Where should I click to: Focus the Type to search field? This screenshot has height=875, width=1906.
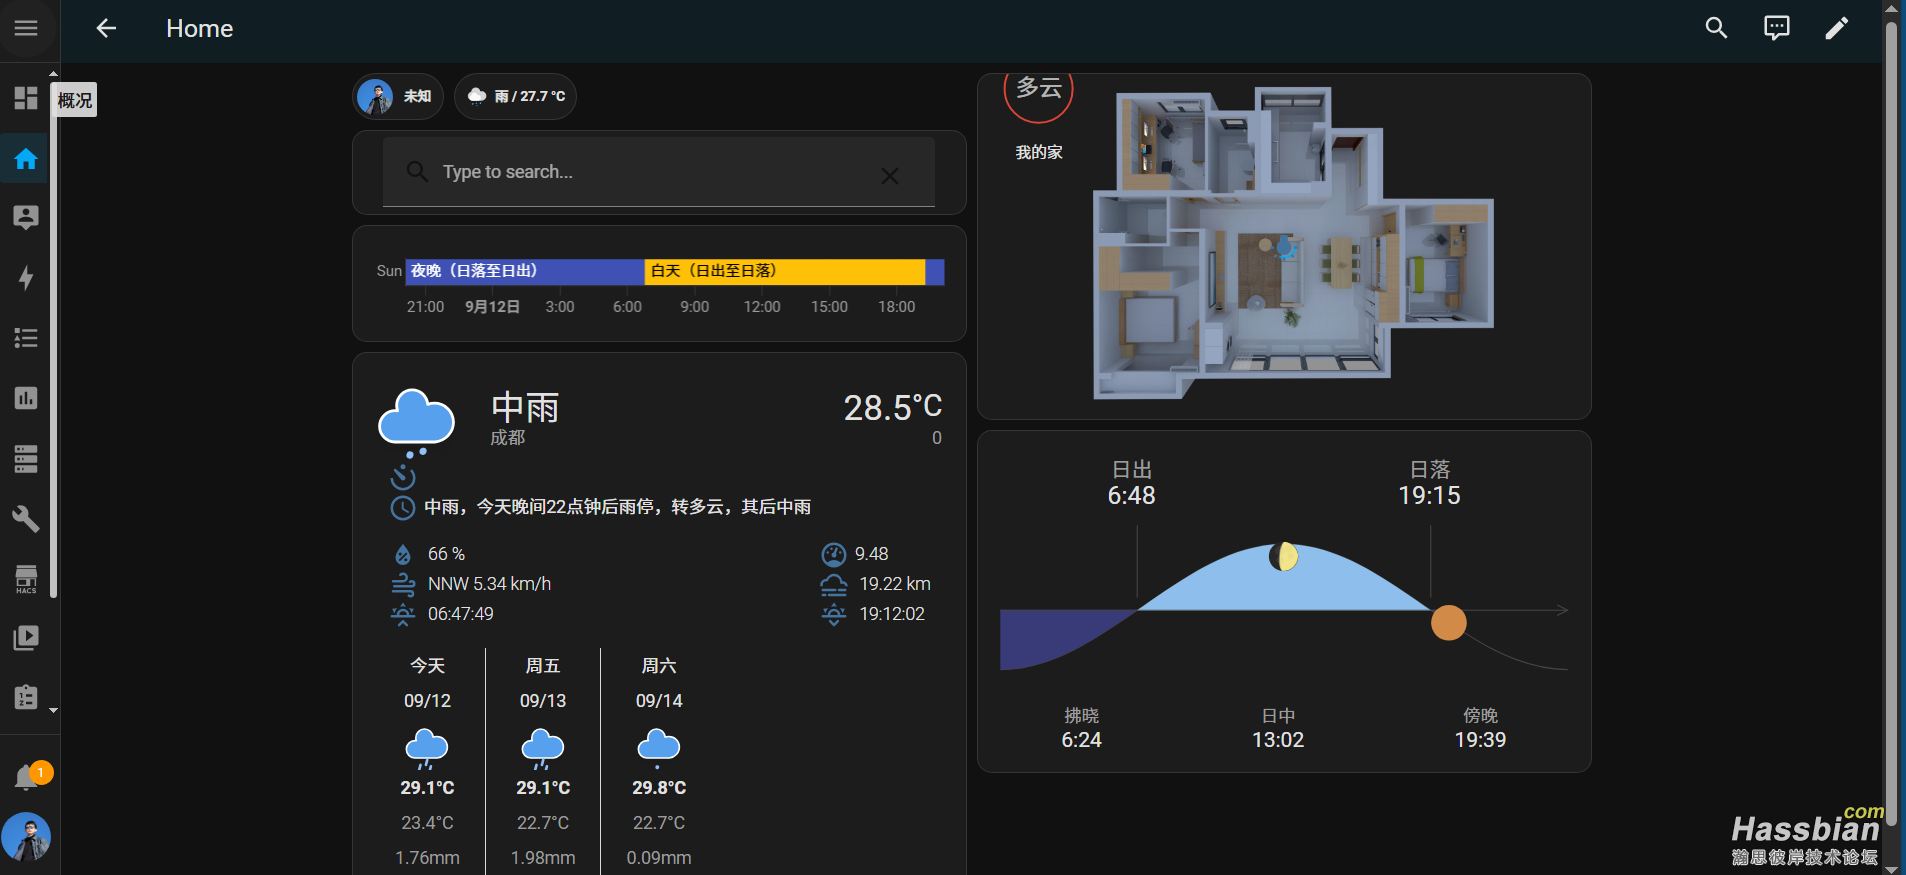(658, 172)
